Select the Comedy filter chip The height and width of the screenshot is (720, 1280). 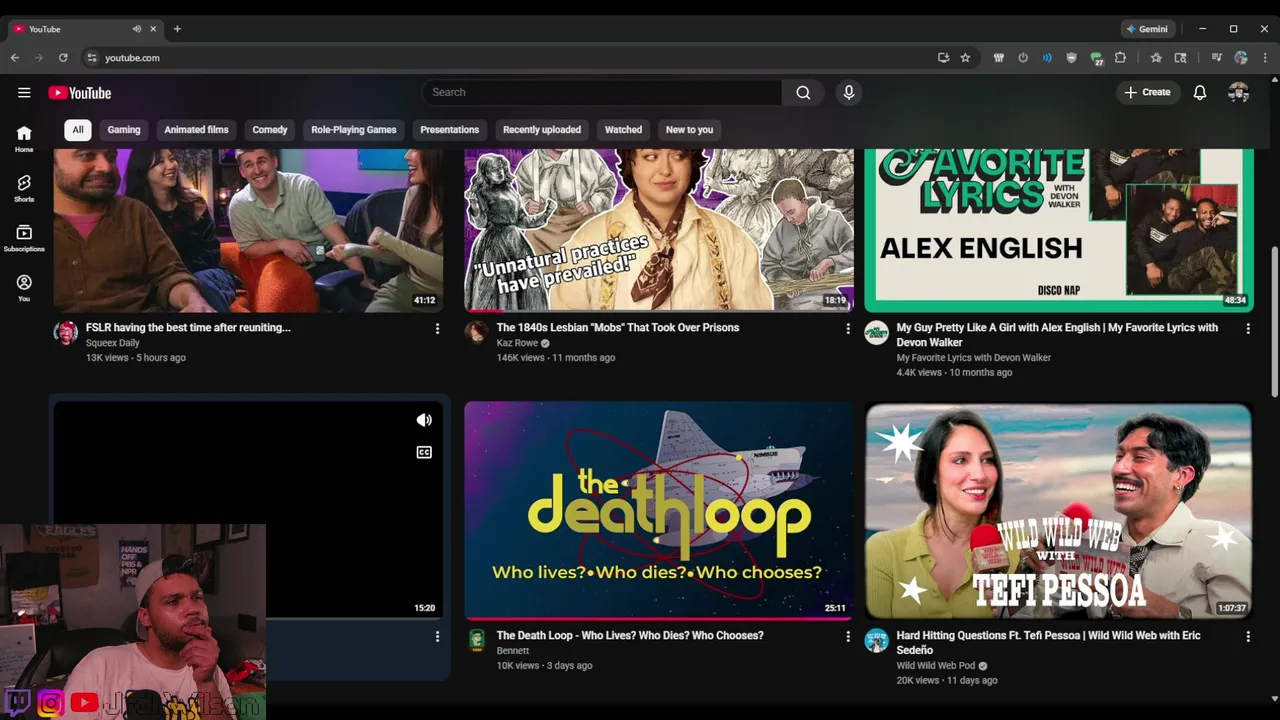click(x=270, y=130)
